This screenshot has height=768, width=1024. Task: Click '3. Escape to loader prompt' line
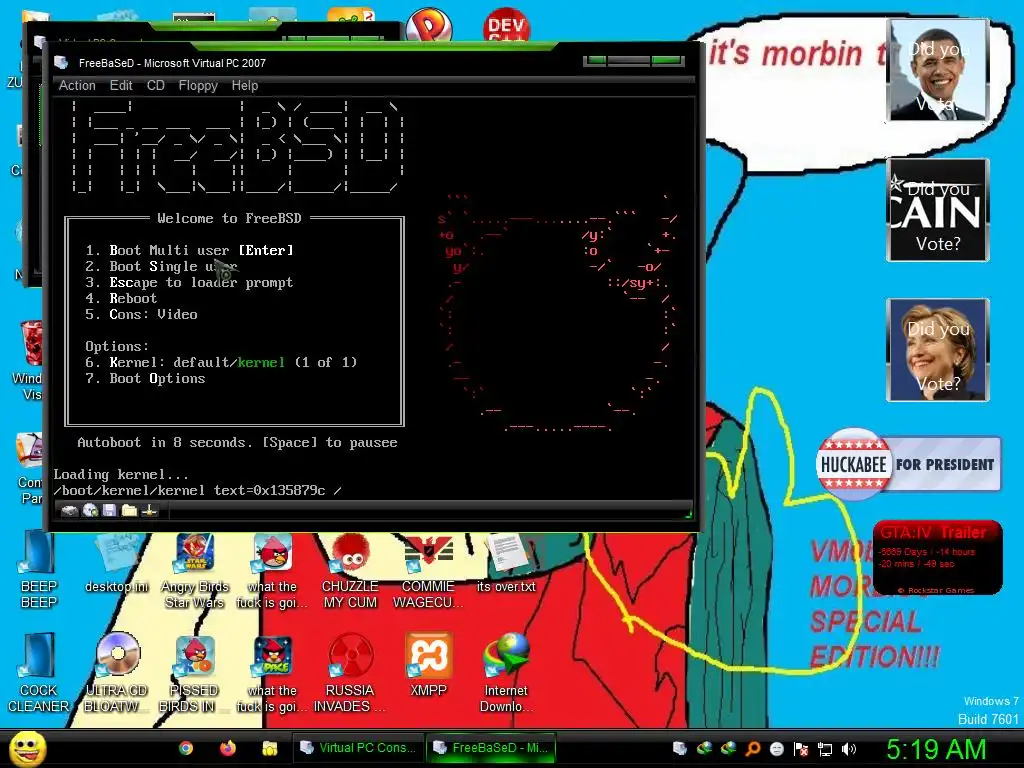point(189,282)
